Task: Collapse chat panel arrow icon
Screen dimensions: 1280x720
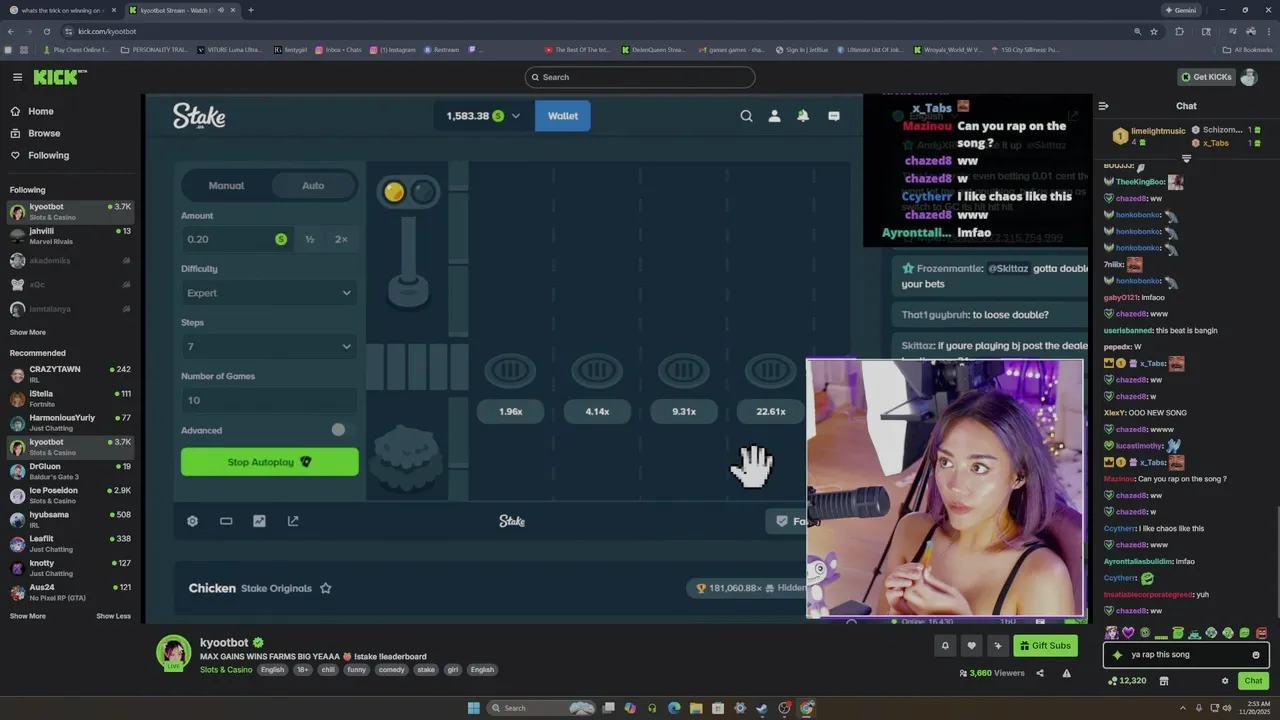Action: (x=1103, y=106)
